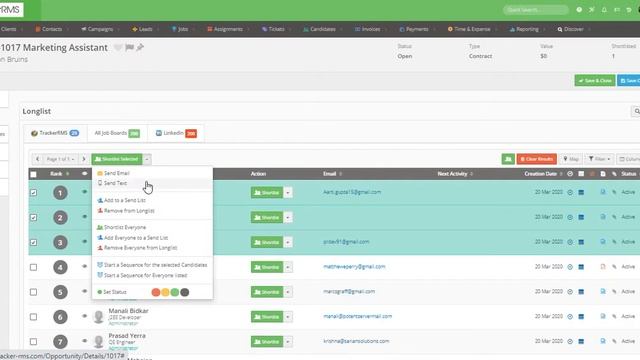Click green people icon left of Clear Results
The image size is (640, 360).
[508, 159]
